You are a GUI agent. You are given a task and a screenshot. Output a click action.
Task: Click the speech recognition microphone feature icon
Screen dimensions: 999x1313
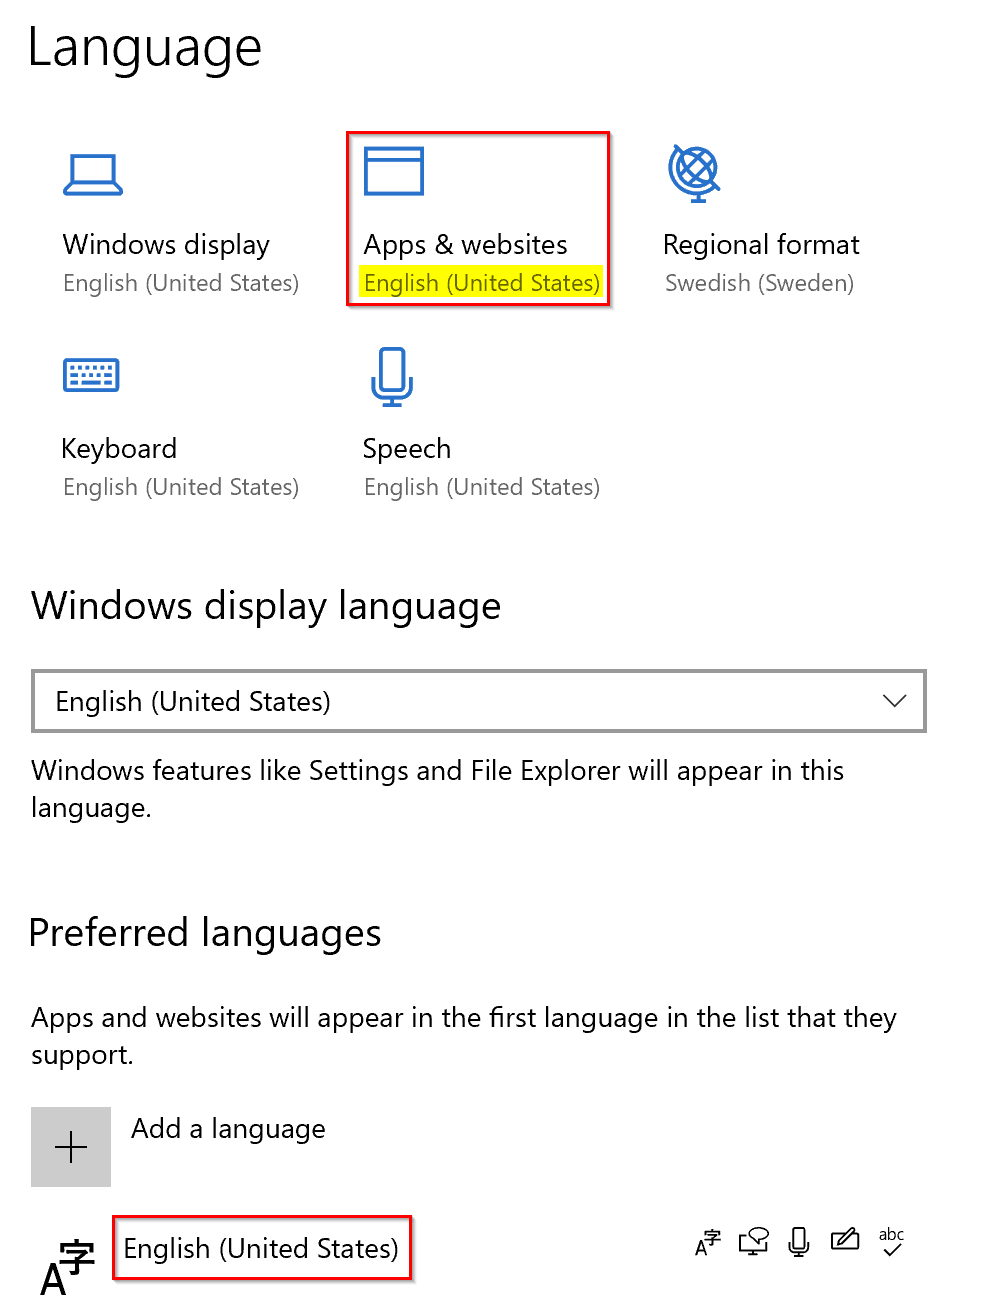click(799, 1242)
